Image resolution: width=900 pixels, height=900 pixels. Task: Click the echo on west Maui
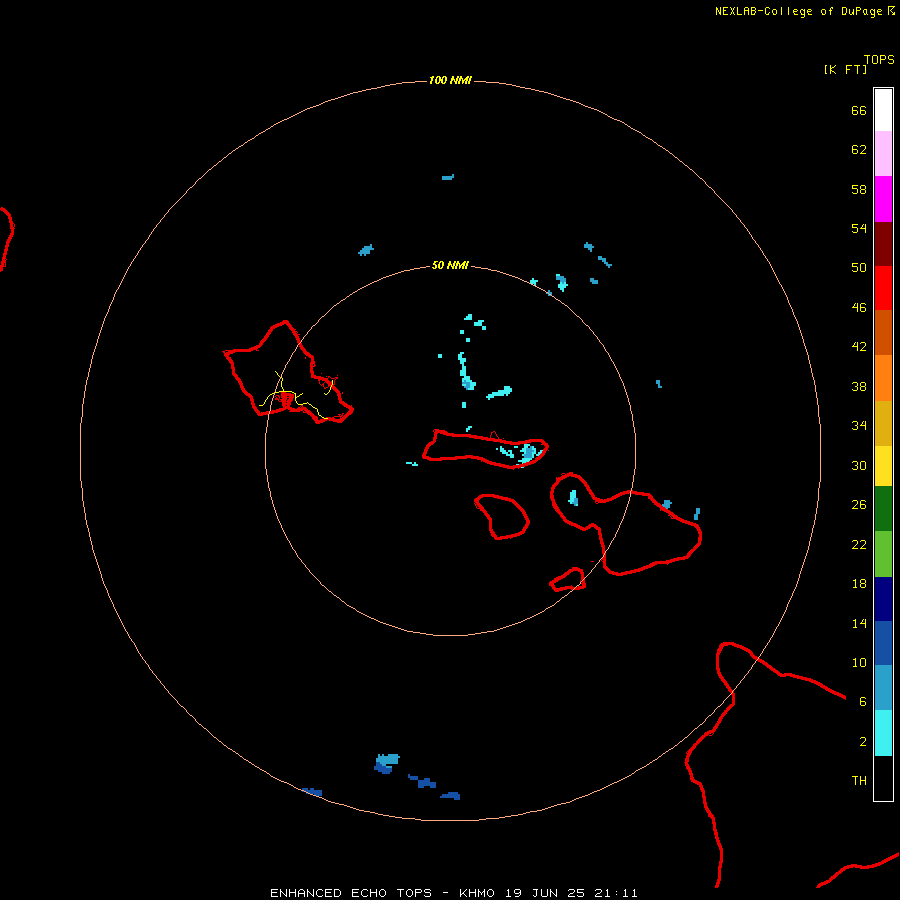pos(573,498)
